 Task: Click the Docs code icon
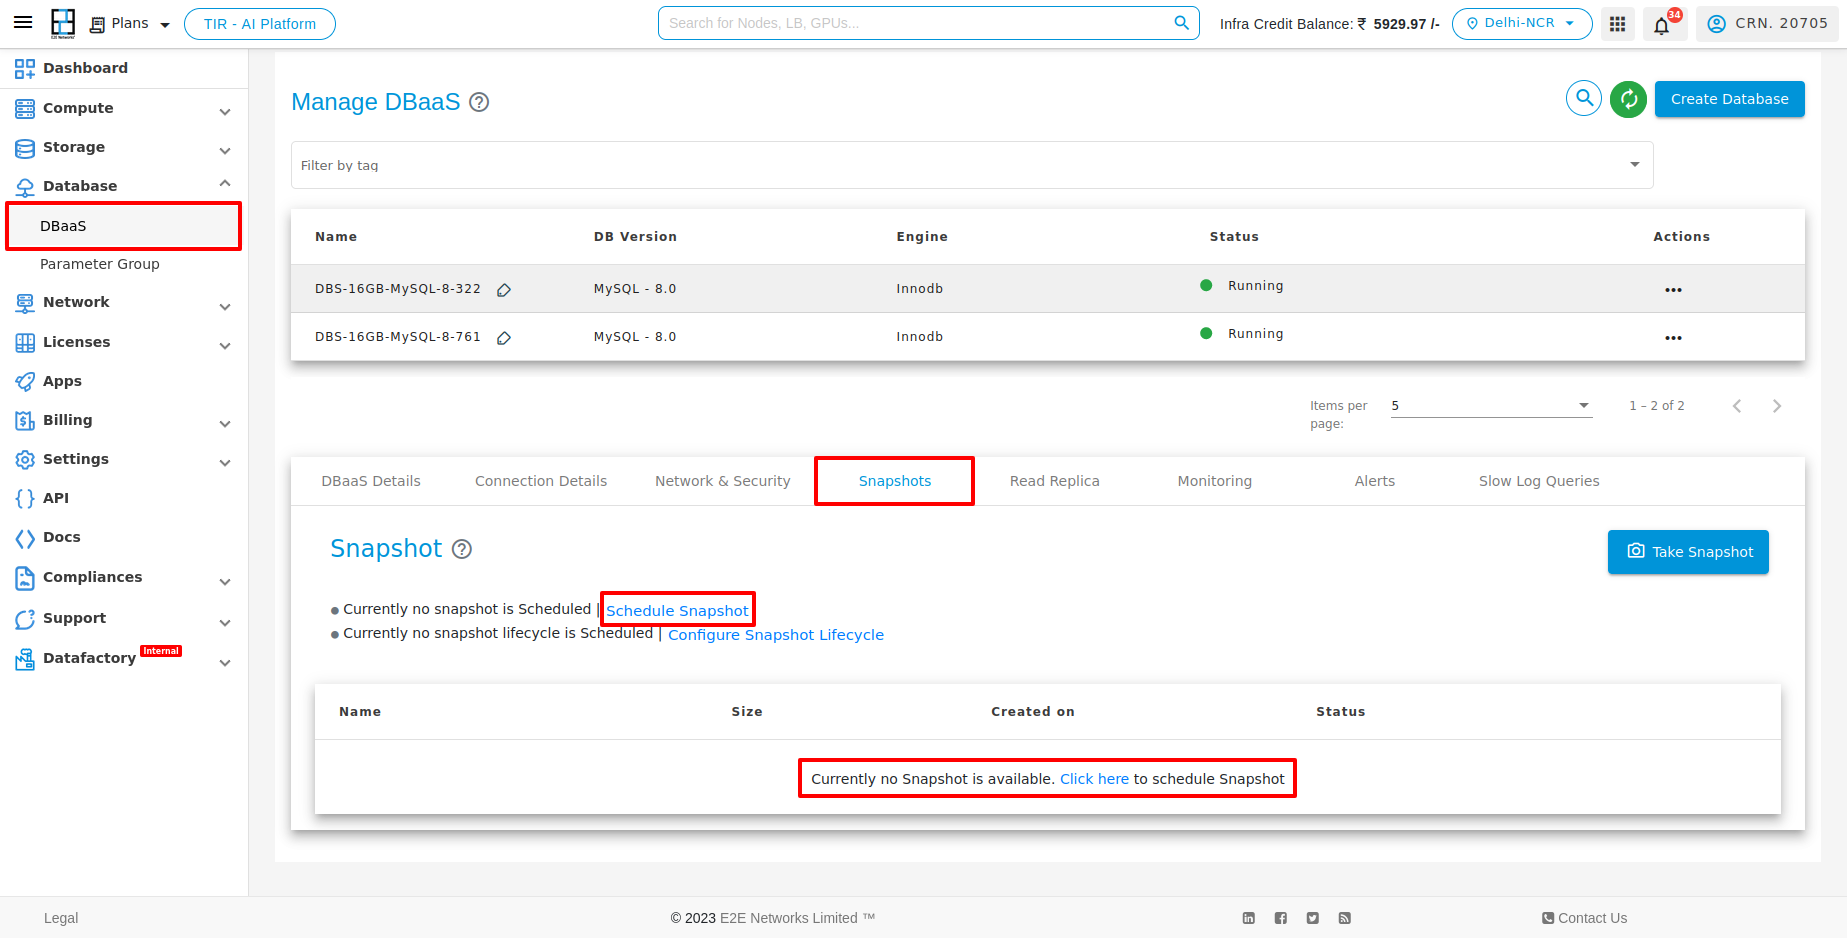click(x=25, y=538)
